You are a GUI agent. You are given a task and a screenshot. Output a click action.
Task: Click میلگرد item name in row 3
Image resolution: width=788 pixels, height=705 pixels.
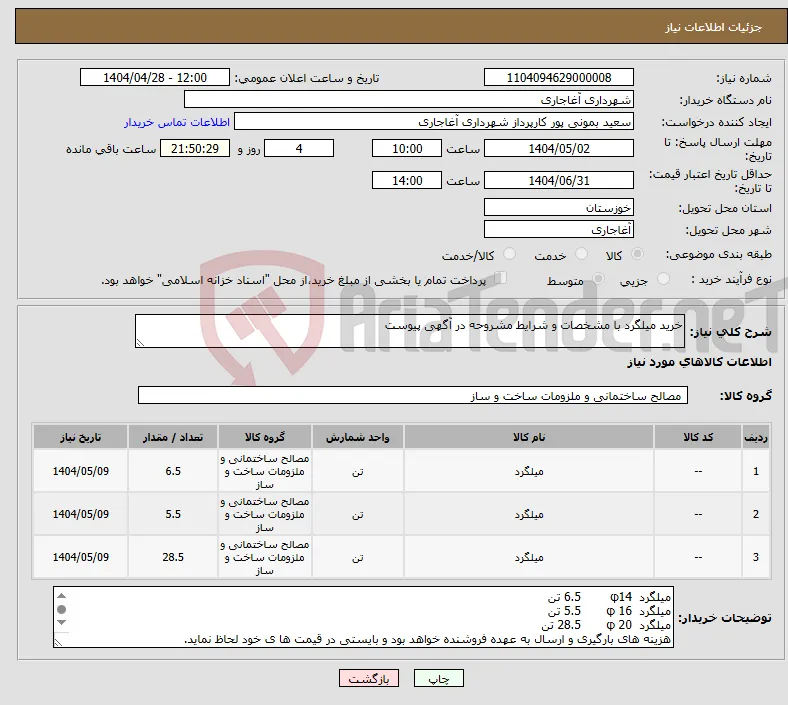[529, 557]
